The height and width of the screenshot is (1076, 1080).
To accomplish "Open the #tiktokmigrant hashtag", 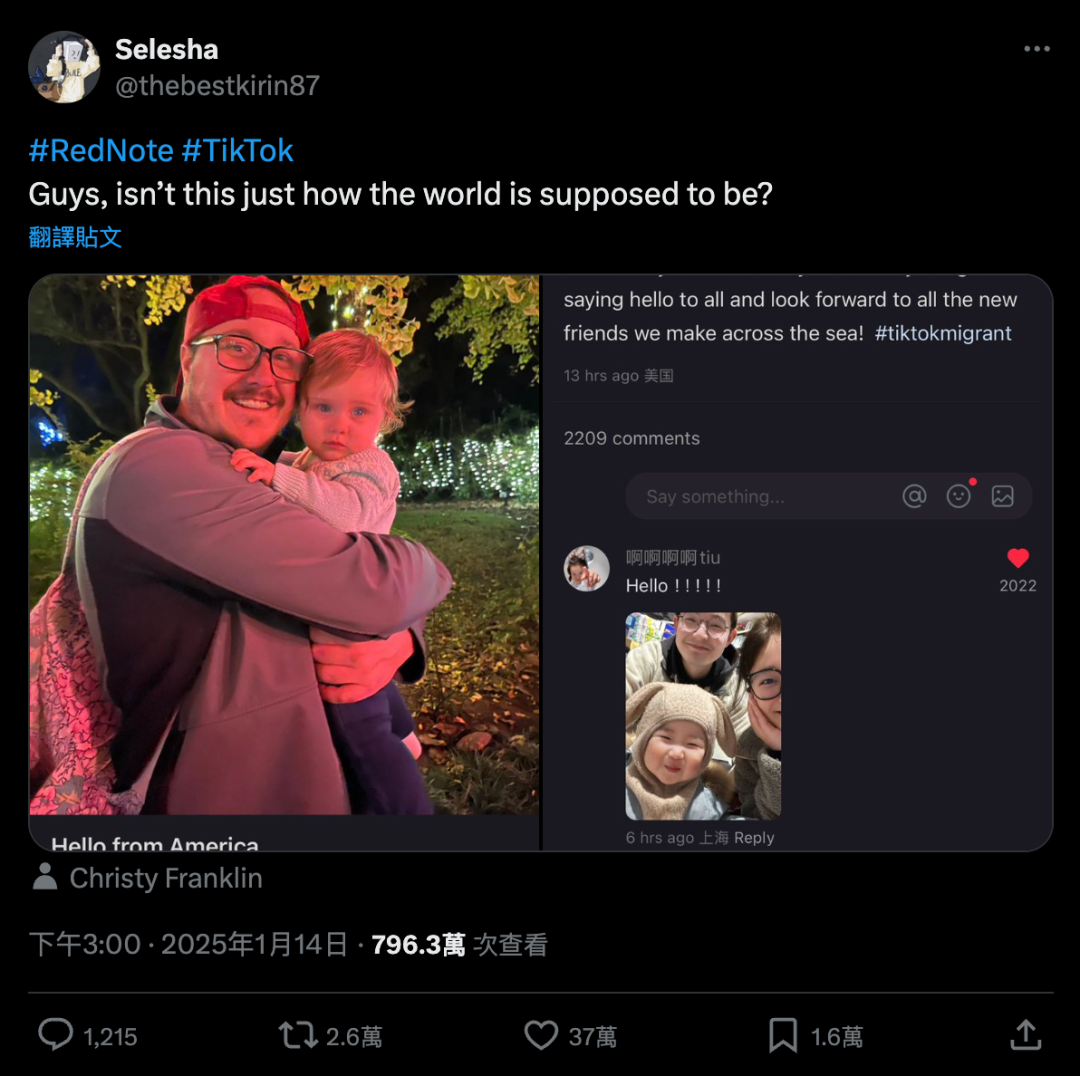I will (943, 333).
